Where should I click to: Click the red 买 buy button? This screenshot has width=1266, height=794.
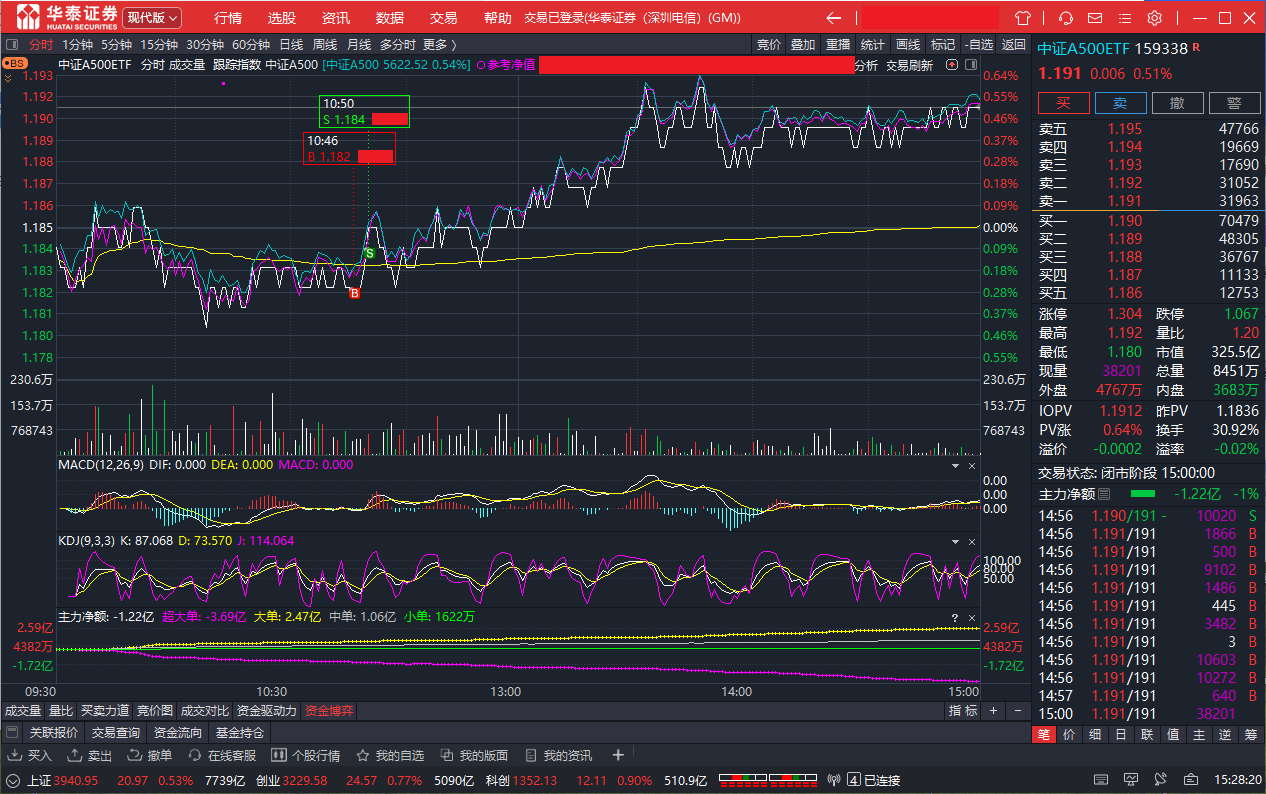[x=1064, y=103]
